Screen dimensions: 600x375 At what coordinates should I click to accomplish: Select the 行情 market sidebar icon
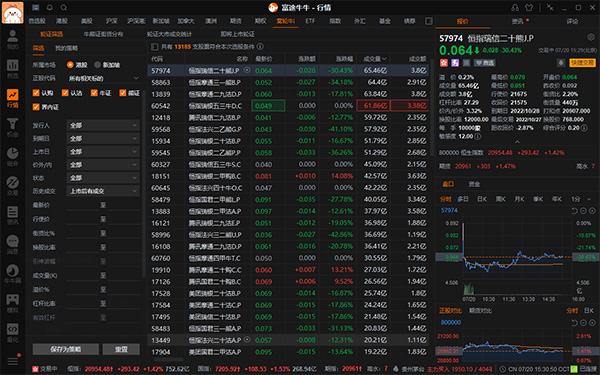point(12,98)
